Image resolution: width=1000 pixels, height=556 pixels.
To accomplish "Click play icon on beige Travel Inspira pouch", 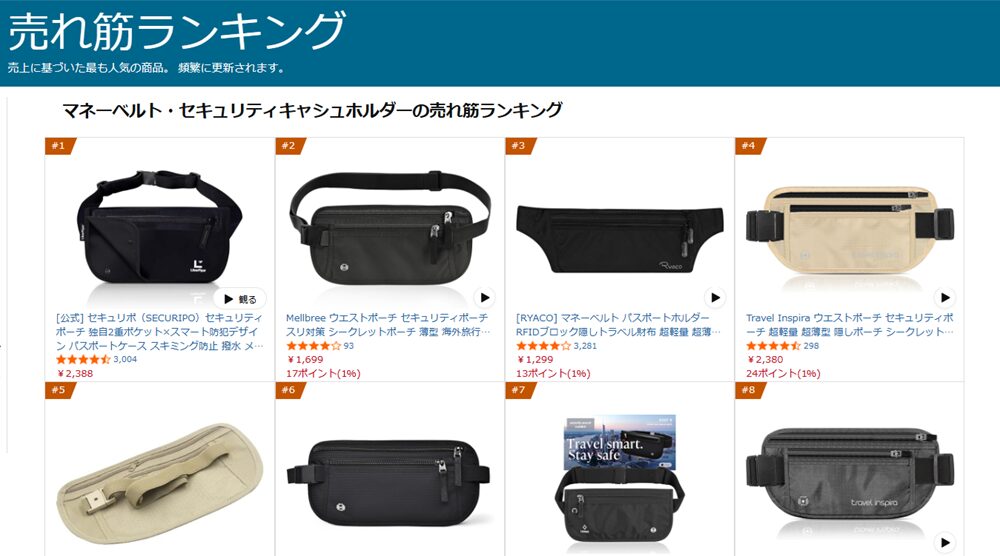I will 945,297.
